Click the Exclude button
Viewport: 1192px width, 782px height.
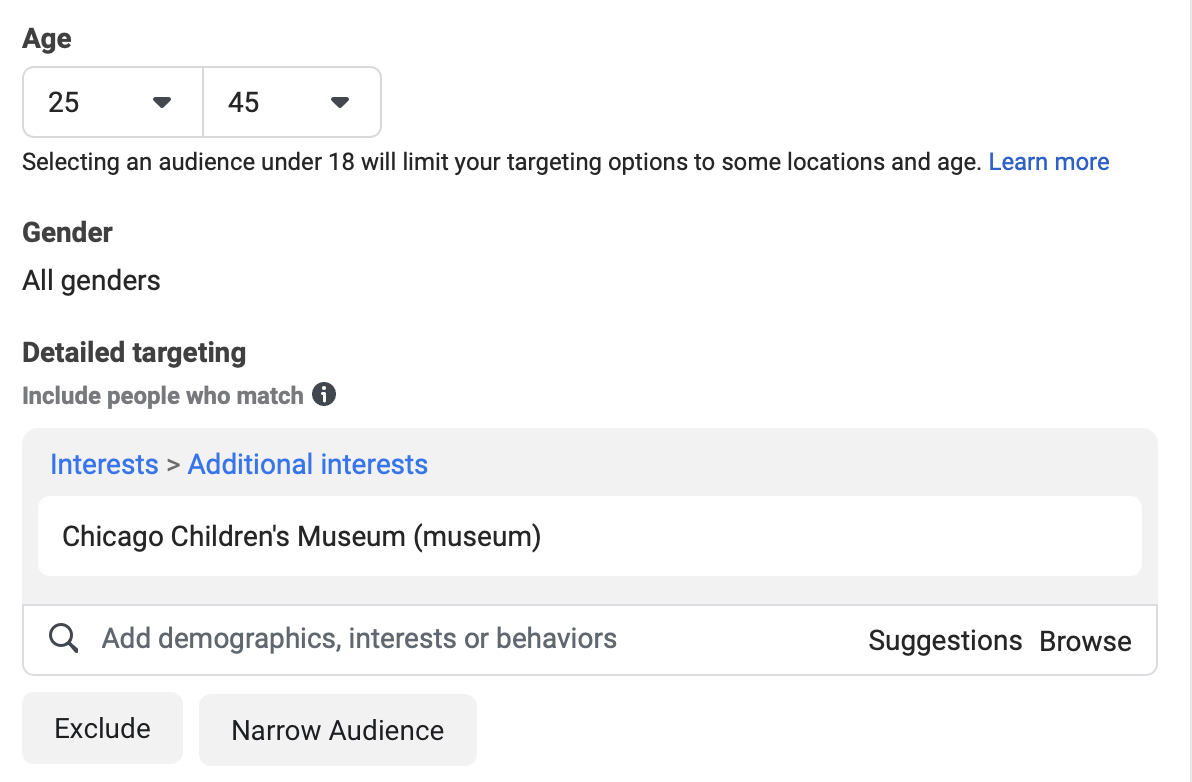(103, 728)
